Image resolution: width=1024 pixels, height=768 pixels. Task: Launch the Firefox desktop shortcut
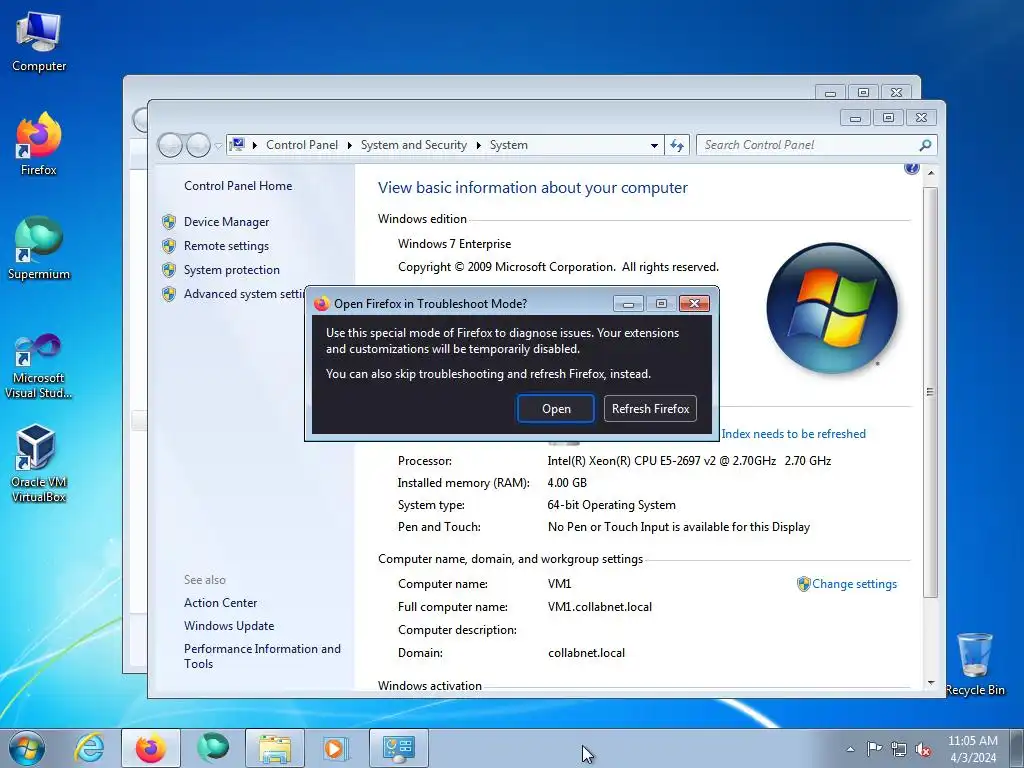(39, 144)
